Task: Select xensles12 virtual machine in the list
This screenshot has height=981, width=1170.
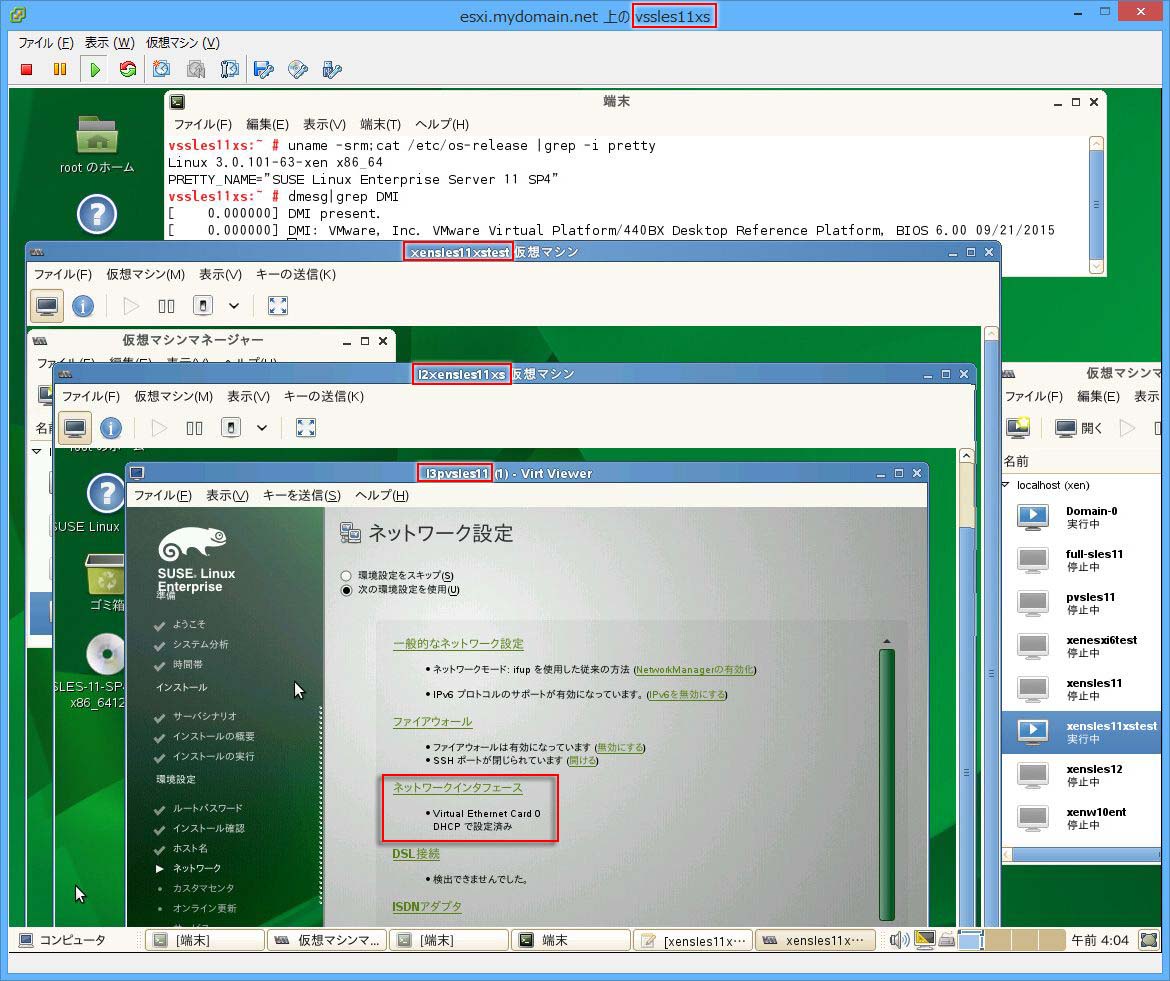Action: click(1081, 775)
